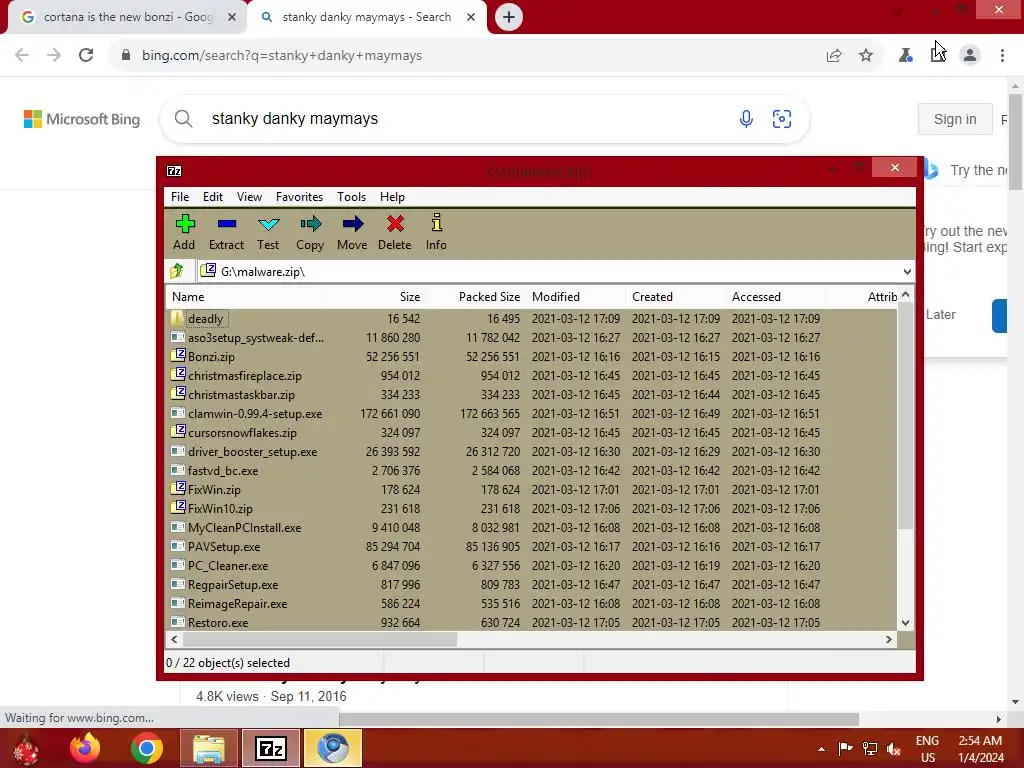Click the Bing search text field
The width and height of the screenshot is (1024, 768).
click(x=467, y=119)
